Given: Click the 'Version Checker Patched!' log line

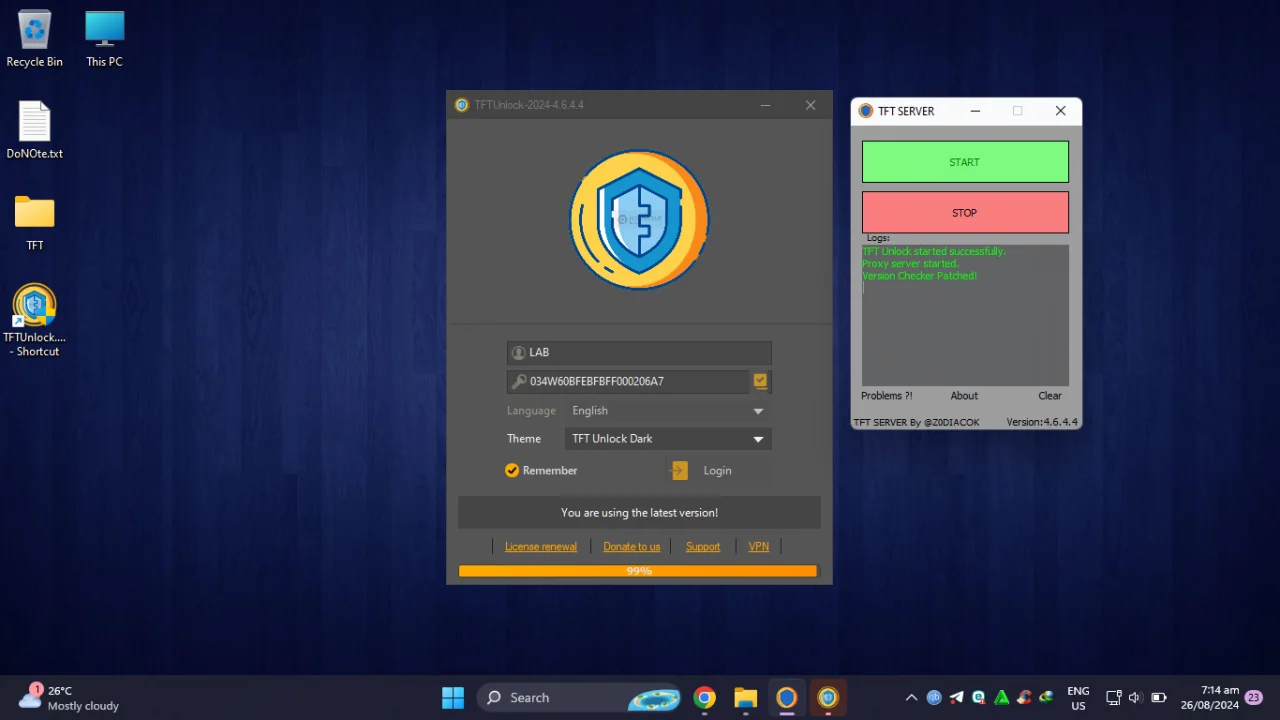Looking at the screenshot, I should pyautogui.click(x=920, y=276).
